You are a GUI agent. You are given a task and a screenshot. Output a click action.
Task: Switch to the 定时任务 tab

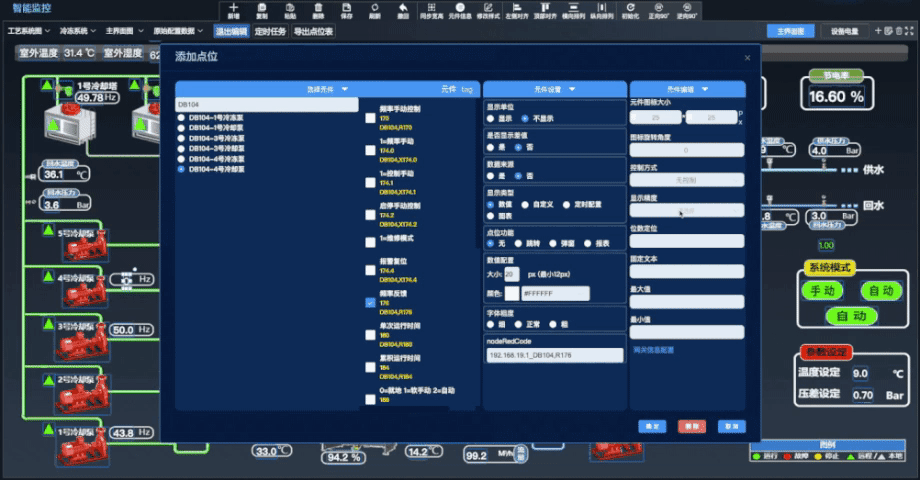click(272, 31)
